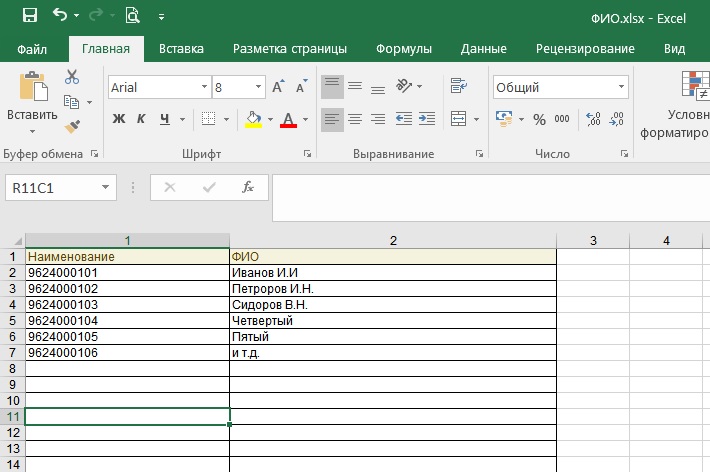710x472 pixels.
Task: Click merge and center cells icon
Action: pos(459,119)
